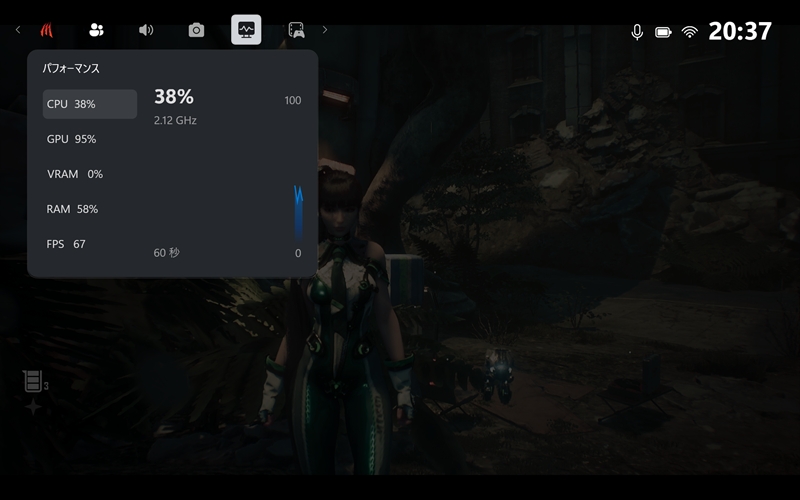The width and height of the screenshot is (800, 500).
Task: Click the Wi-Fi status icon
Action: click(x=689, y=32)
